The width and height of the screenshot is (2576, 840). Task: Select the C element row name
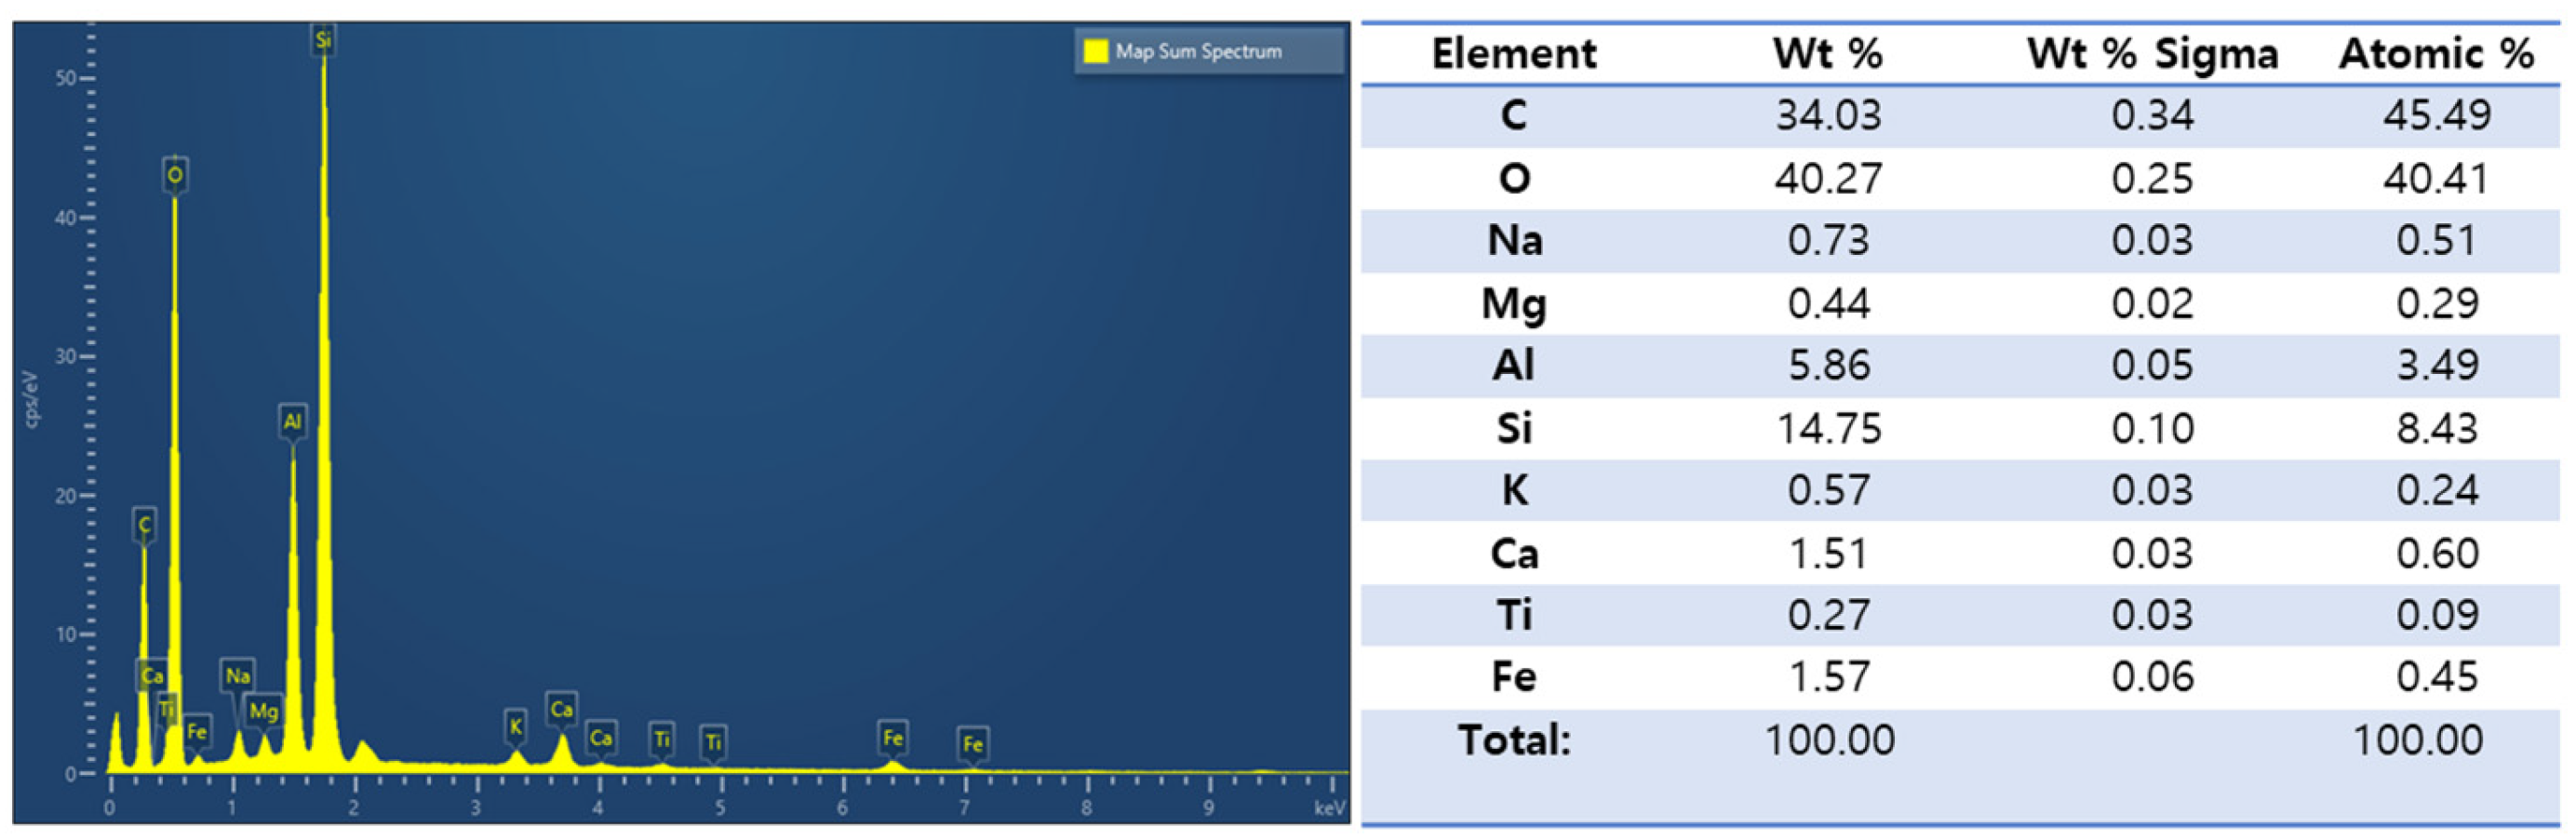click(1514, 115)
